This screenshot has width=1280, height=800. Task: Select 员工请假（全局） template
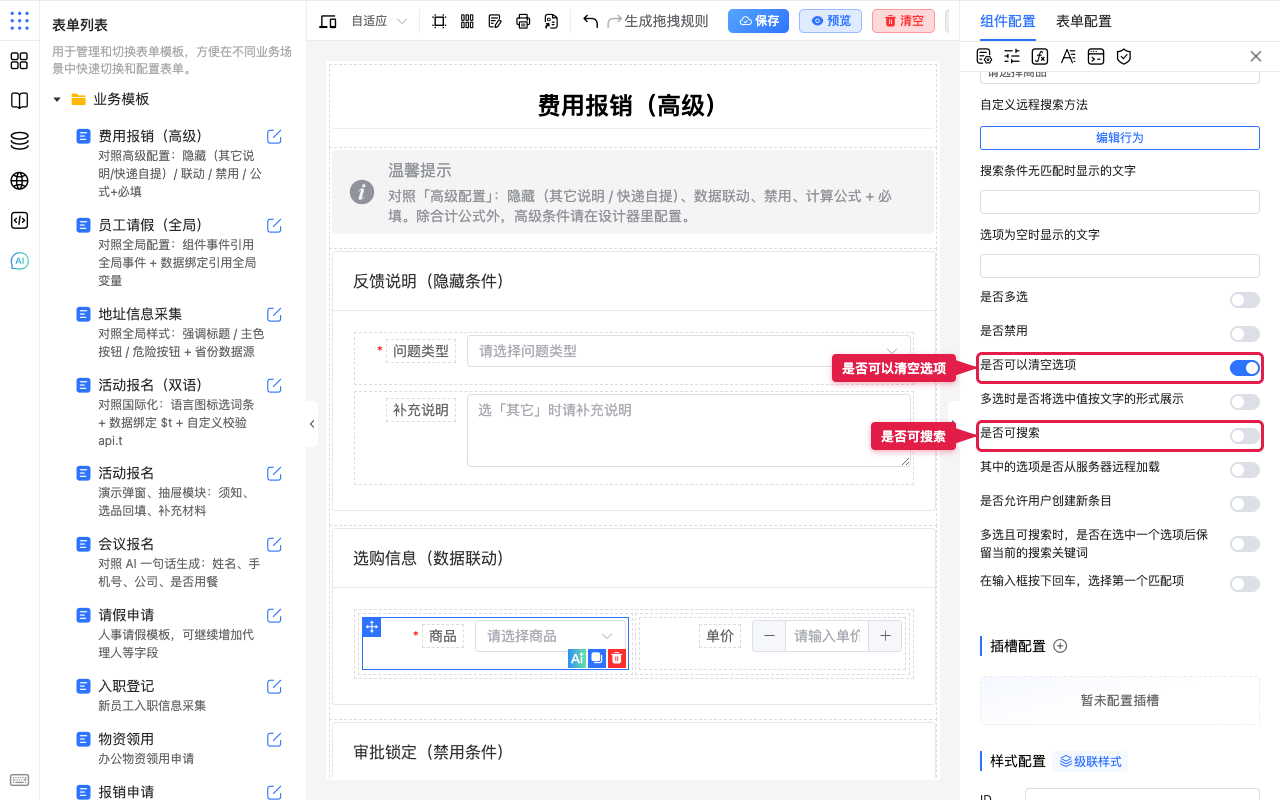(150, 225)
